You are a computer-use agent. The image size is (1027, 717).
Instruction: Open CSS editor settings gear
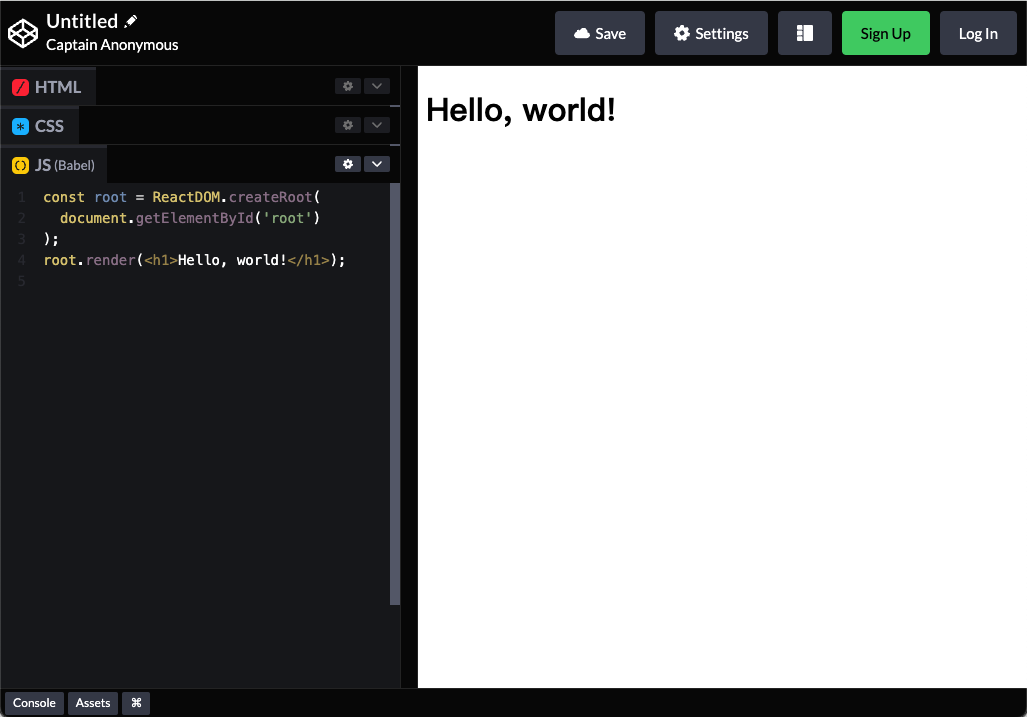tap(348, 124)
